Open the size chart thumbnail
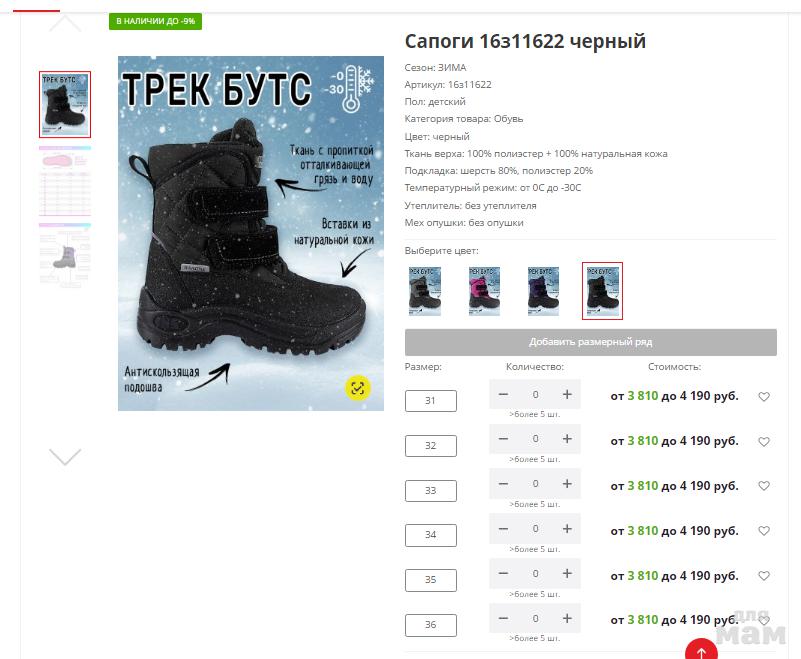 point(65,181)
